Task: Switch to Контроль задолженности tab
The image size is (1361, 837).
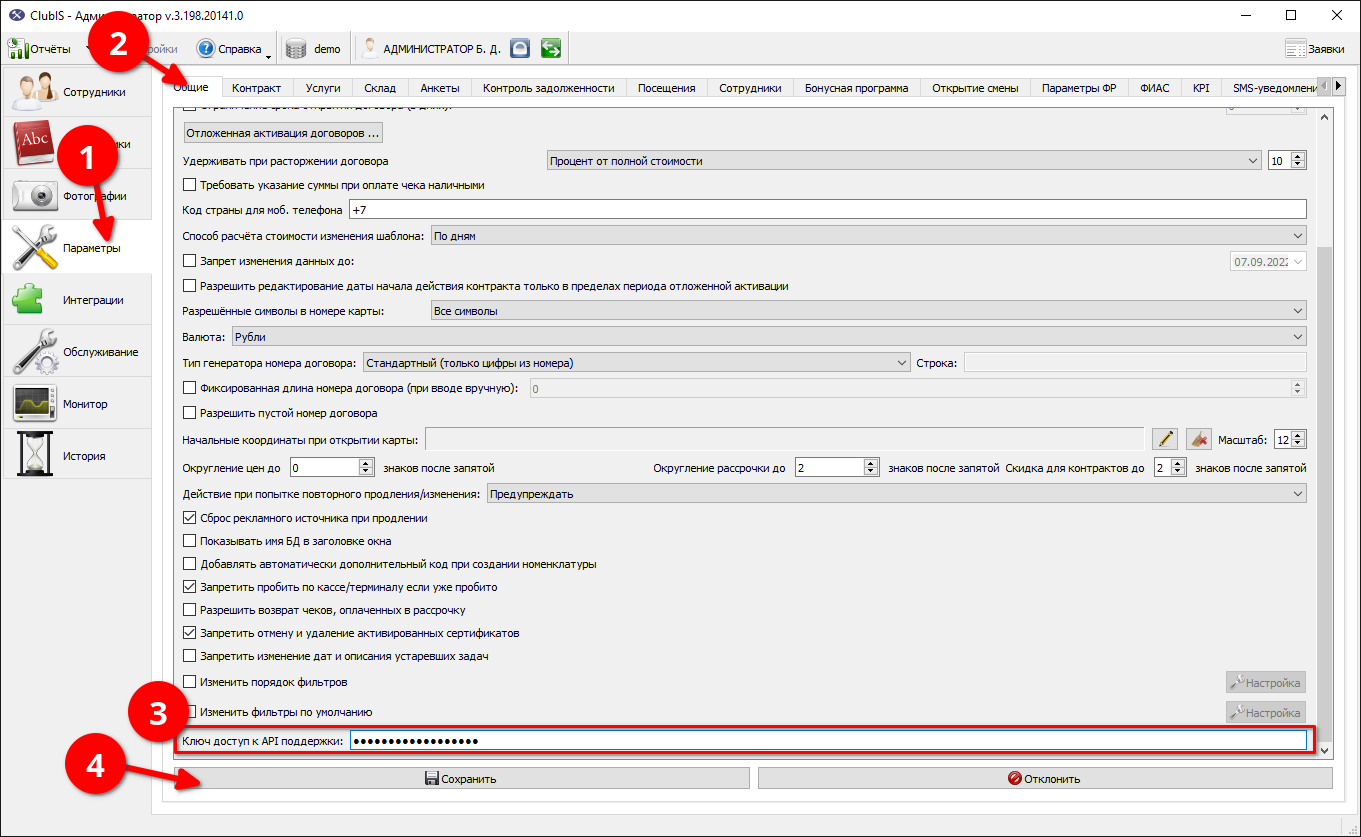Action: (x=548, y=88)
